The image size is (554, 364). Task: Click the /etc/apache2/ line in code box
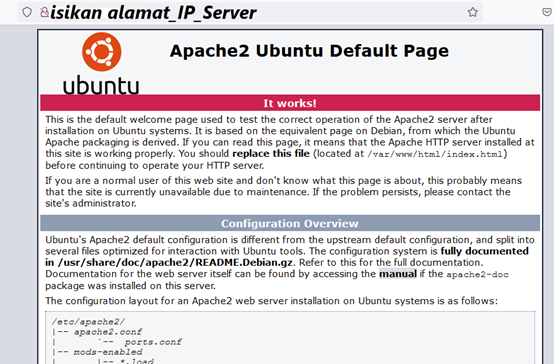click(x=88, y=322)
